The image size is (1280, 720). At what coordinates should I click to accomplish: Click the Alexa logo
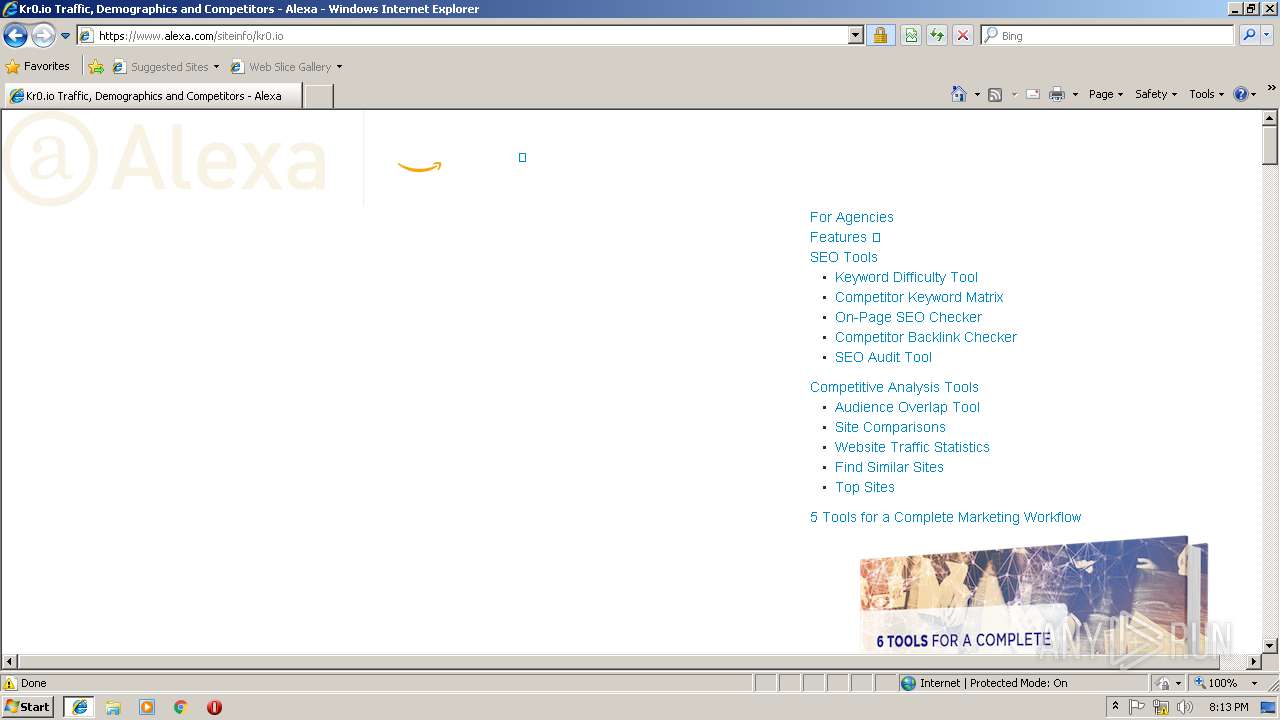[x=165, y=158]
